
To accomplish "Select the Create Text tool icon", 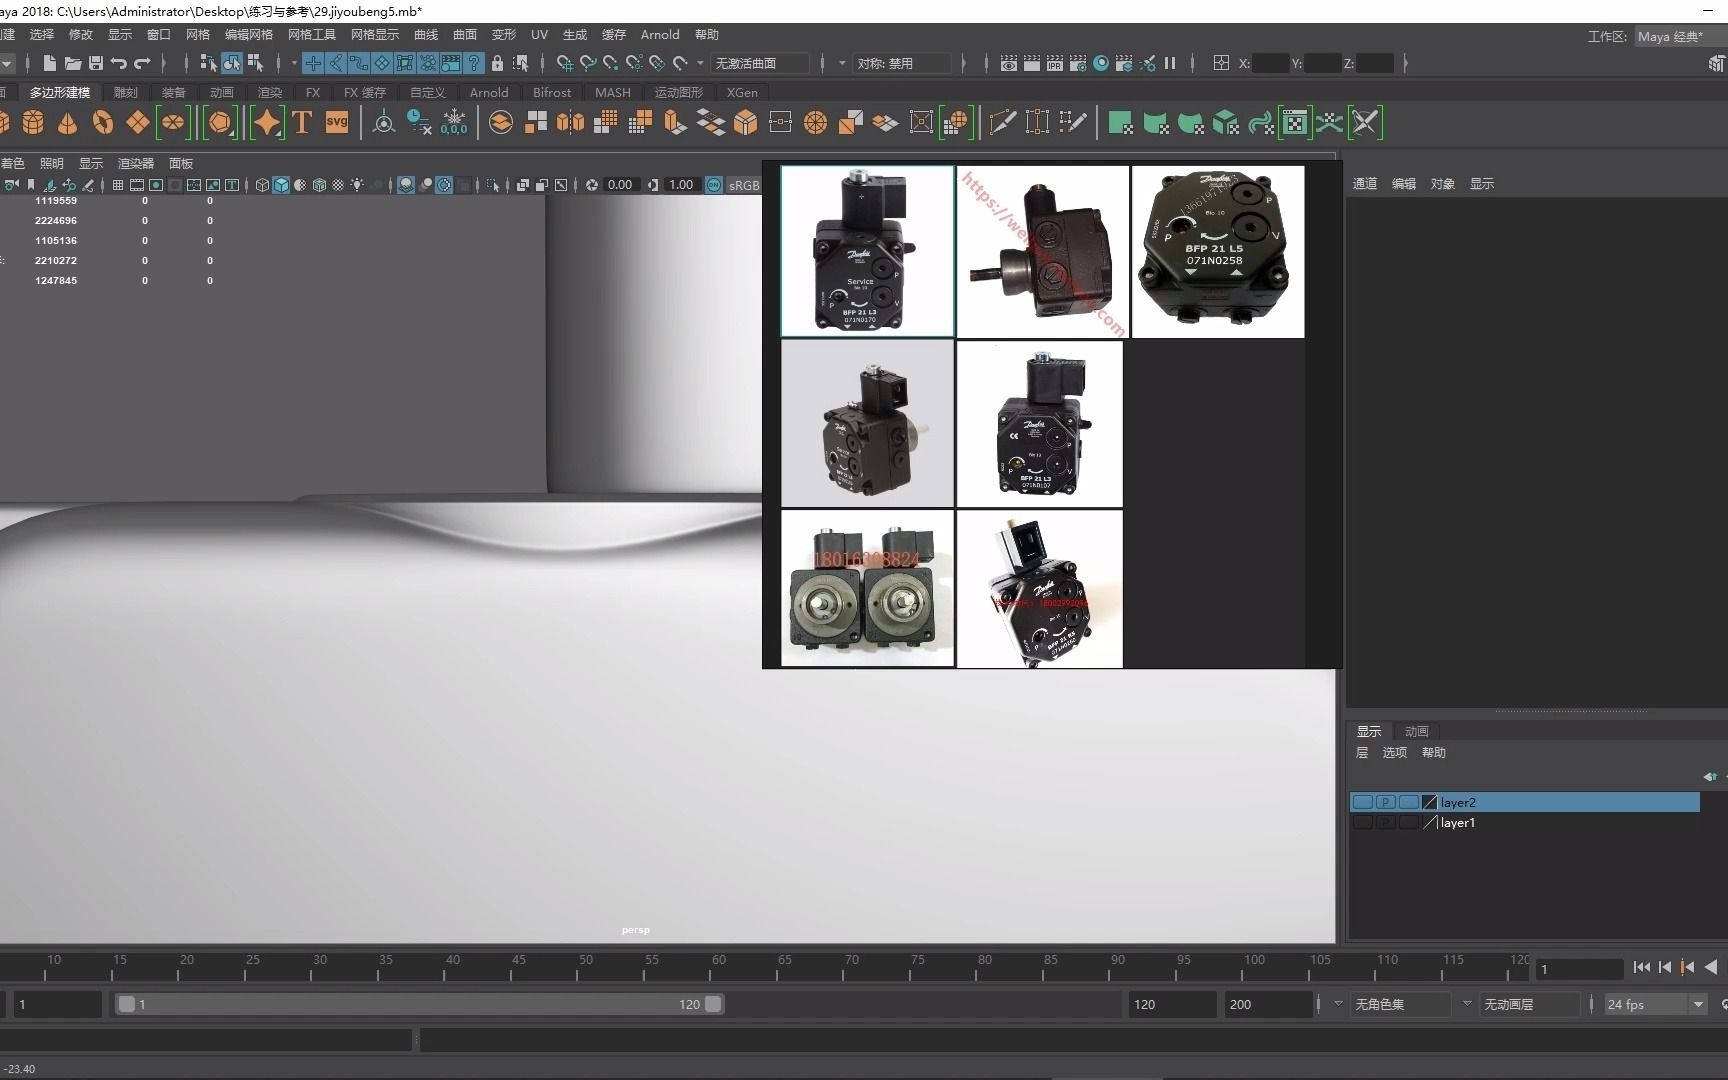I will point(301,122).
